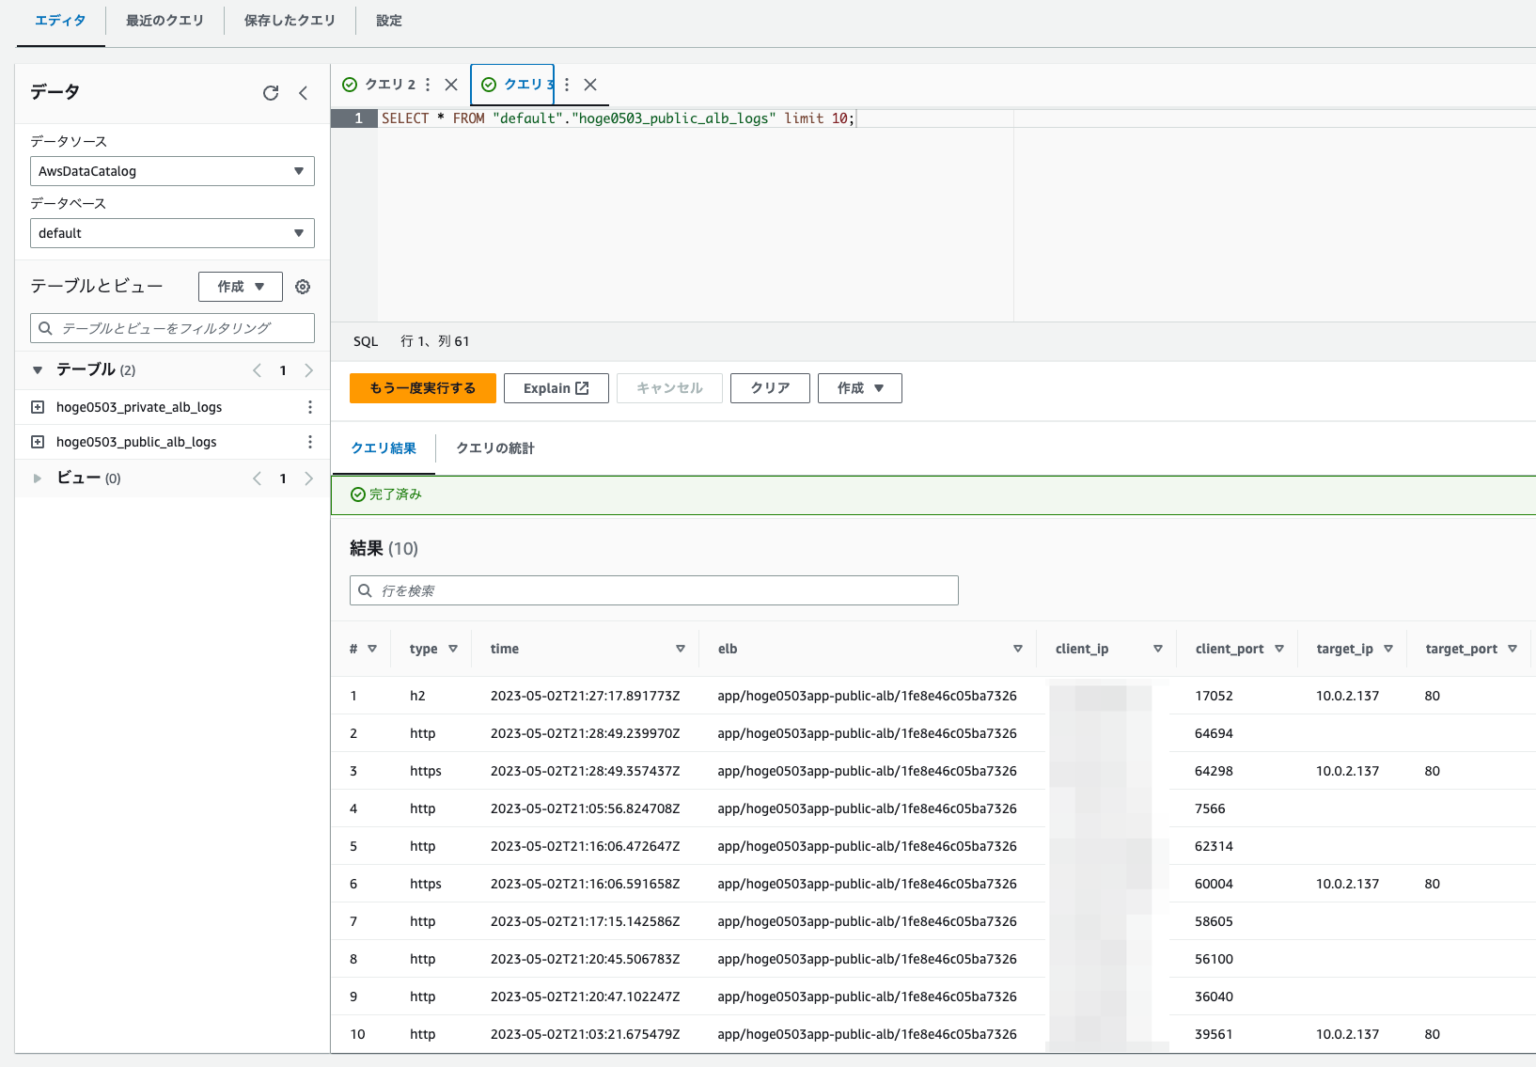Screen dimensions: 1536x1067
Task: Open the filter arrow on the time column
Action: pyautogui.click(x=680, y=648)
